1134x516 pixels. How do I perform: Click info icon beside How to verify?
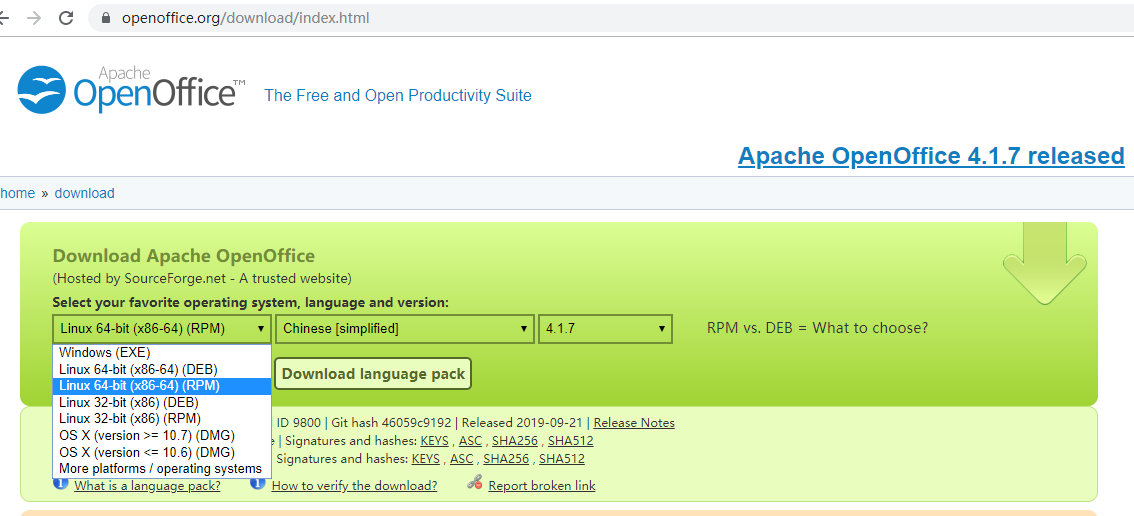point(257,483)
